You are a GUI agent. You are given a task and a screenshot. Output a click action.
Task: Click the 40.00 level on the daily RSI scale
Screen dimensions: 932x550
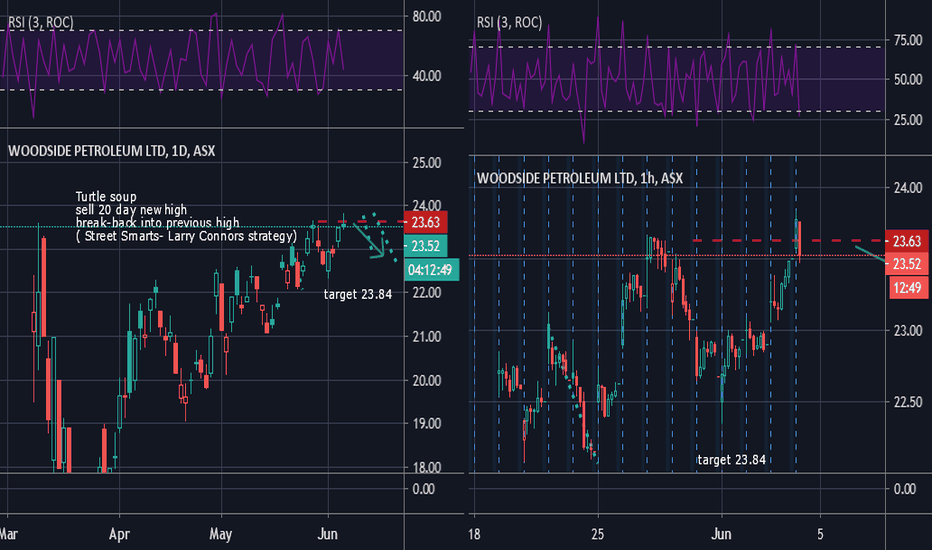pos(427,76)
